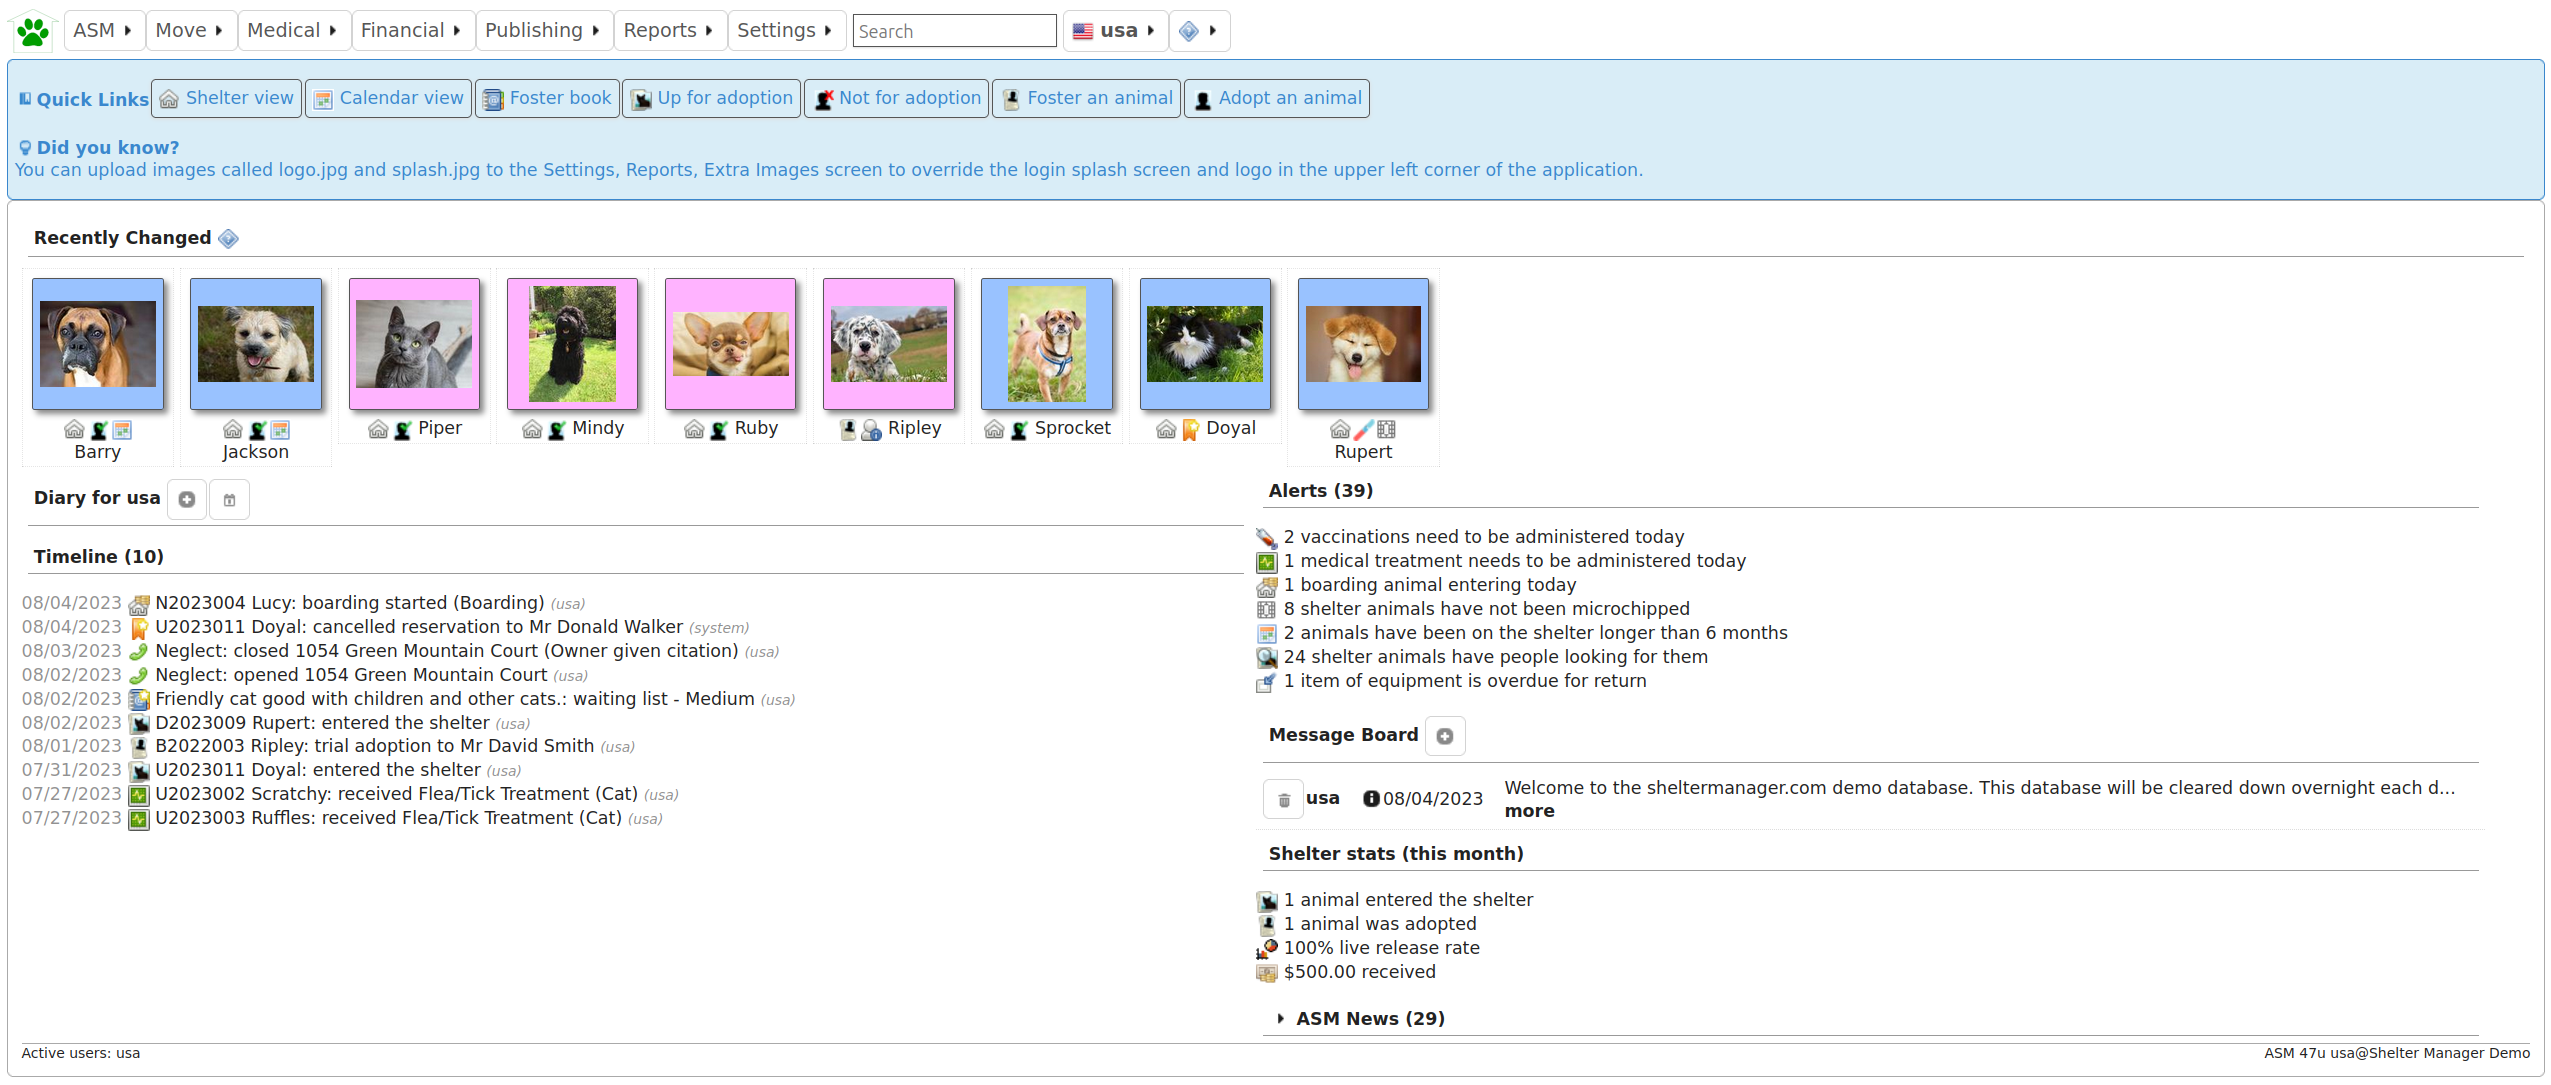Open the Publishing menu
Image resolution: width=2551 pixels, height=1085 pixels.
click(x=543, y=31)
